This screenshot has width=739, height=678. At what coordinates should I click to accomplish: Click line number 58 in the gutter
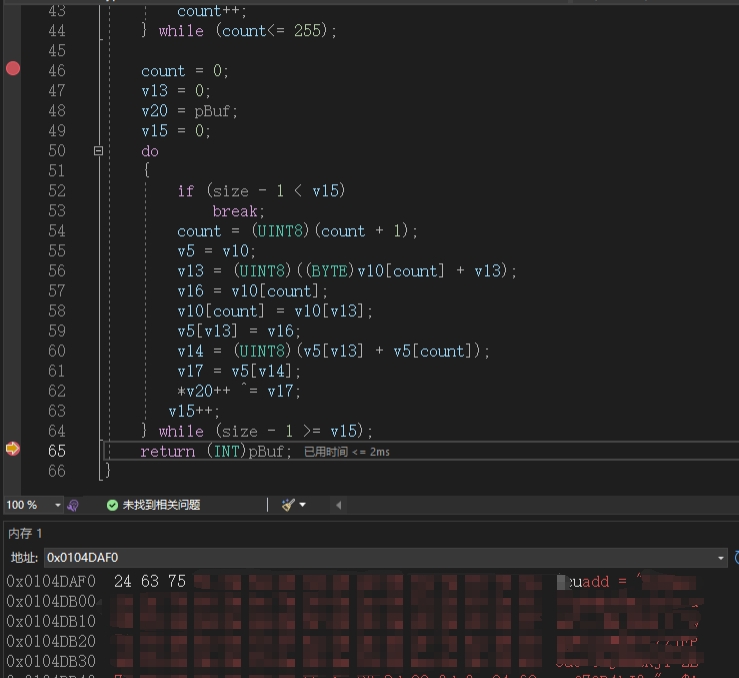[x=57, y=311]
